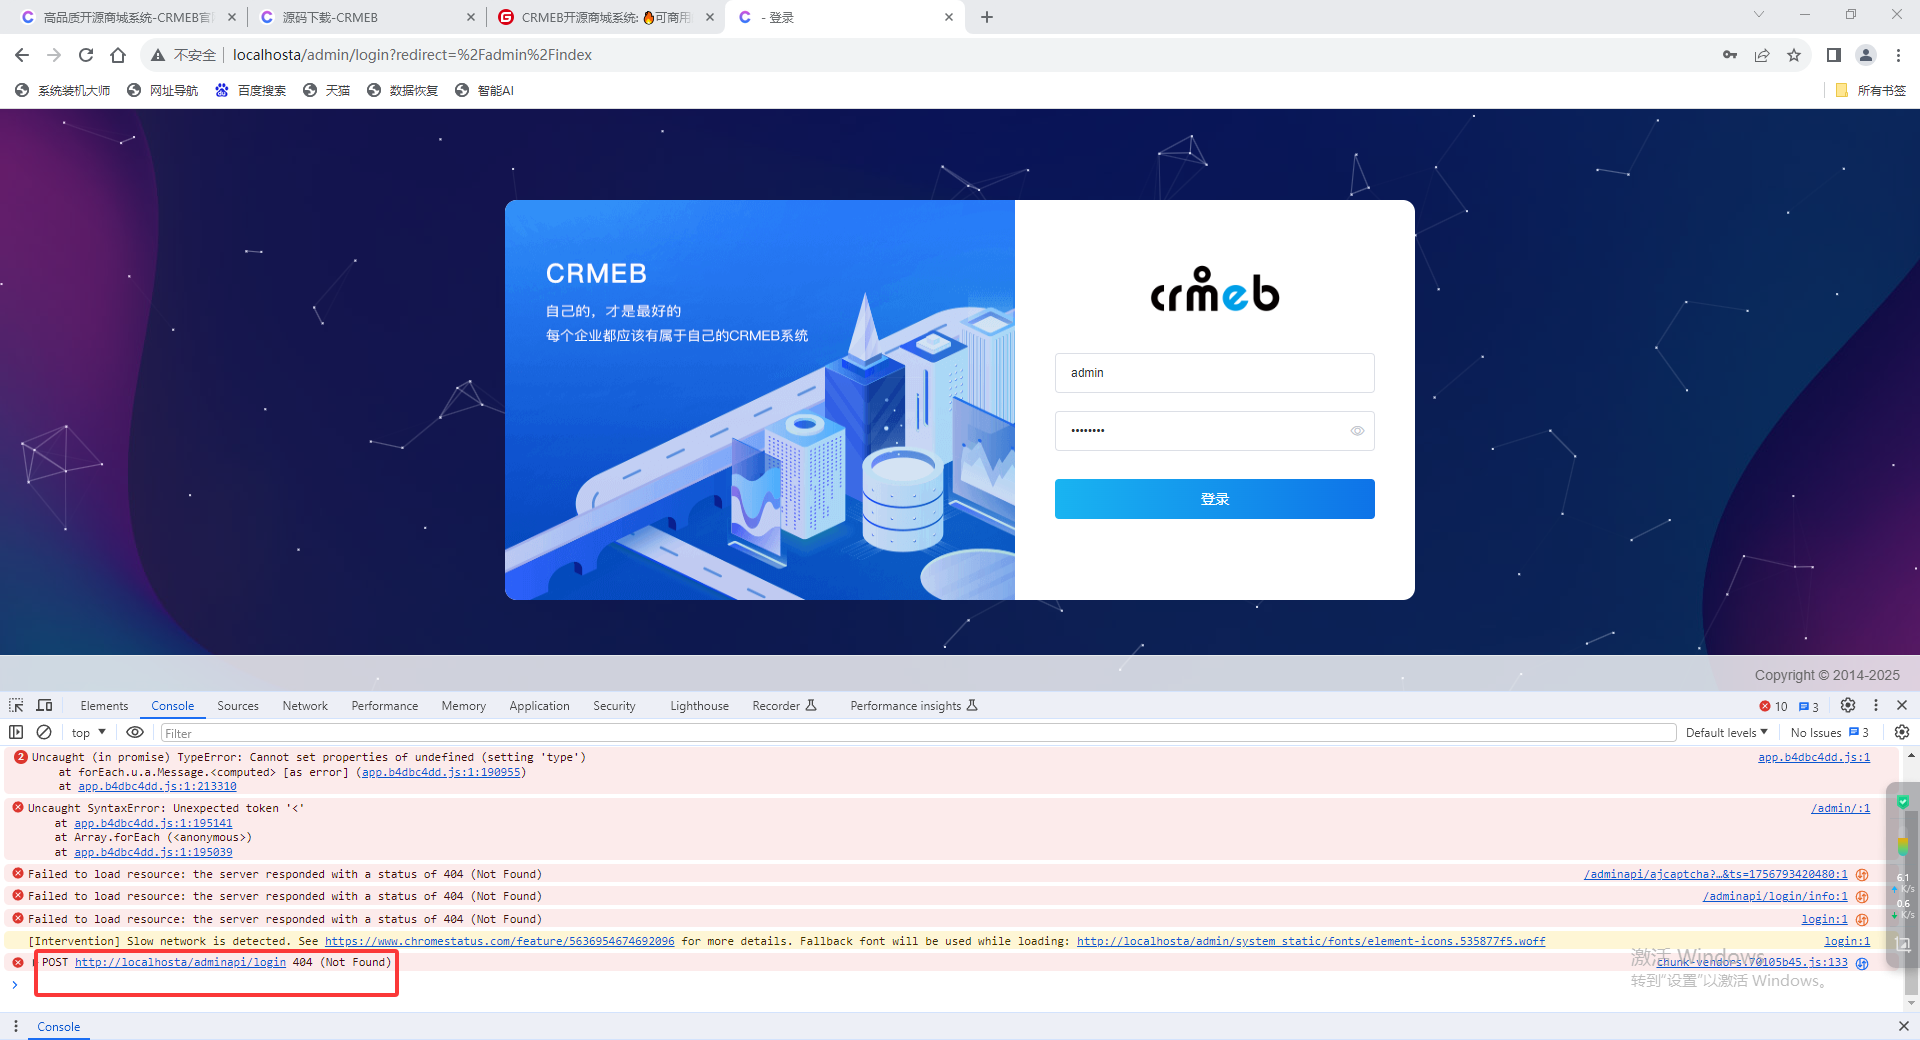
Task: Open the chromestatus.com feature link
Action: click(499, 941)
